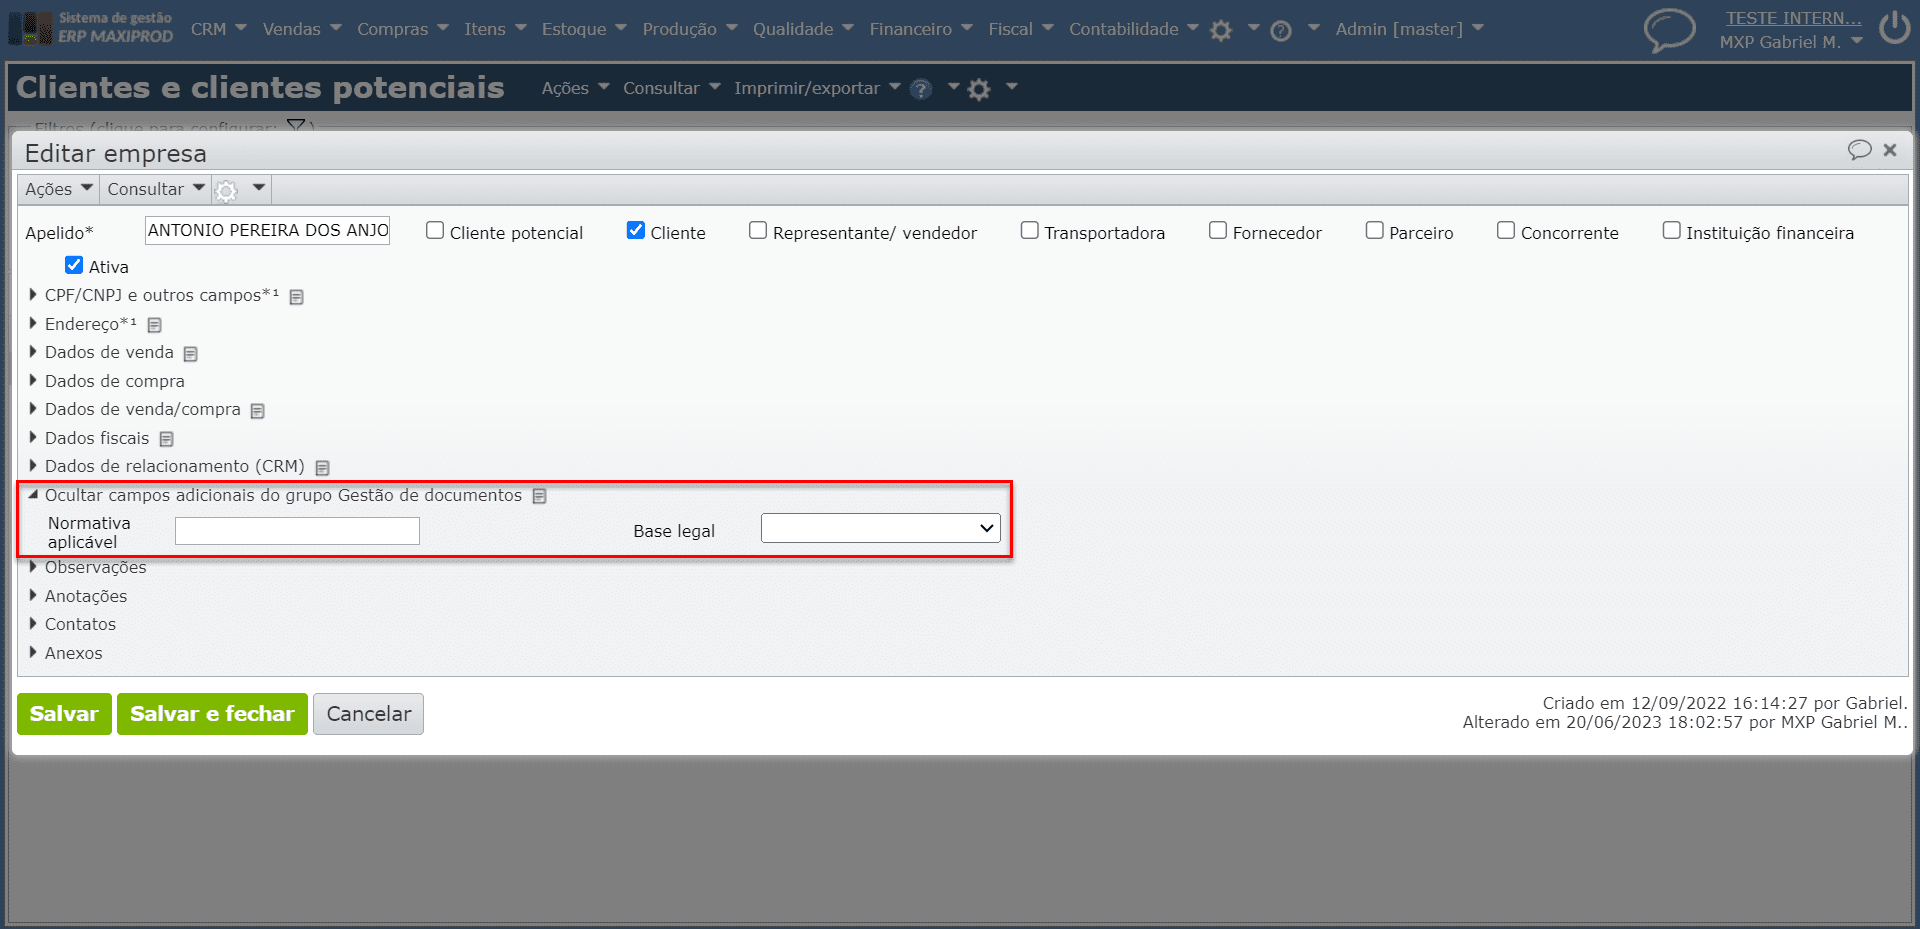Expand the Observações section
This screenshot has width=1920, height=929.
(x=87, y=567)
